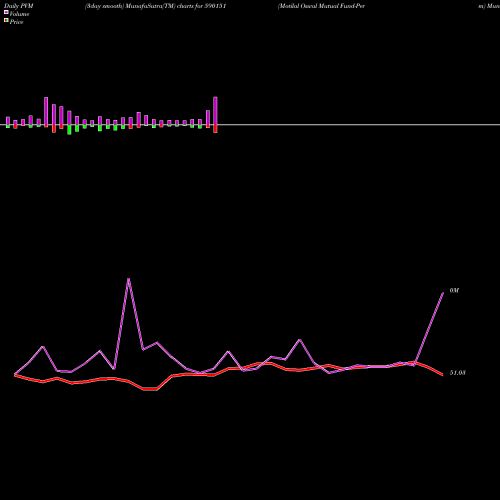Click the end point of the magenta volume line
This screenshot has height=500, width=500.
[443, 293]
